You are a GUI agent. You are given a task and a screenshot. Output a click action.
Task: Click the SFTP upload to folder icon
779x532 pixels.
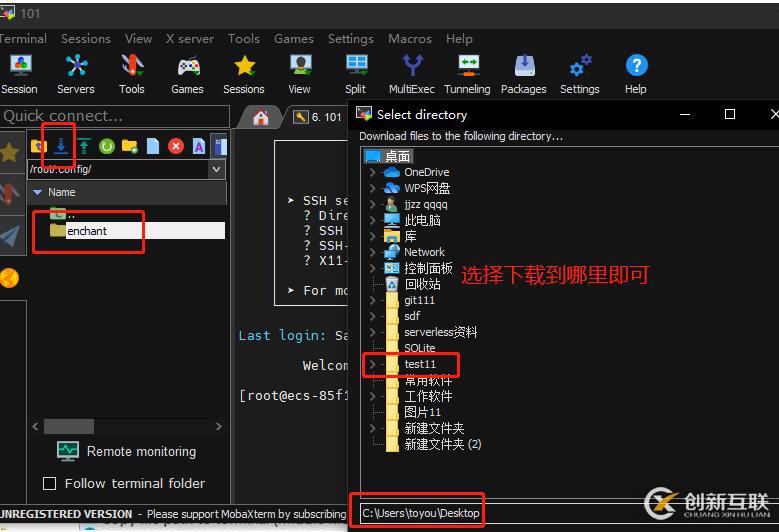[84, 146]
